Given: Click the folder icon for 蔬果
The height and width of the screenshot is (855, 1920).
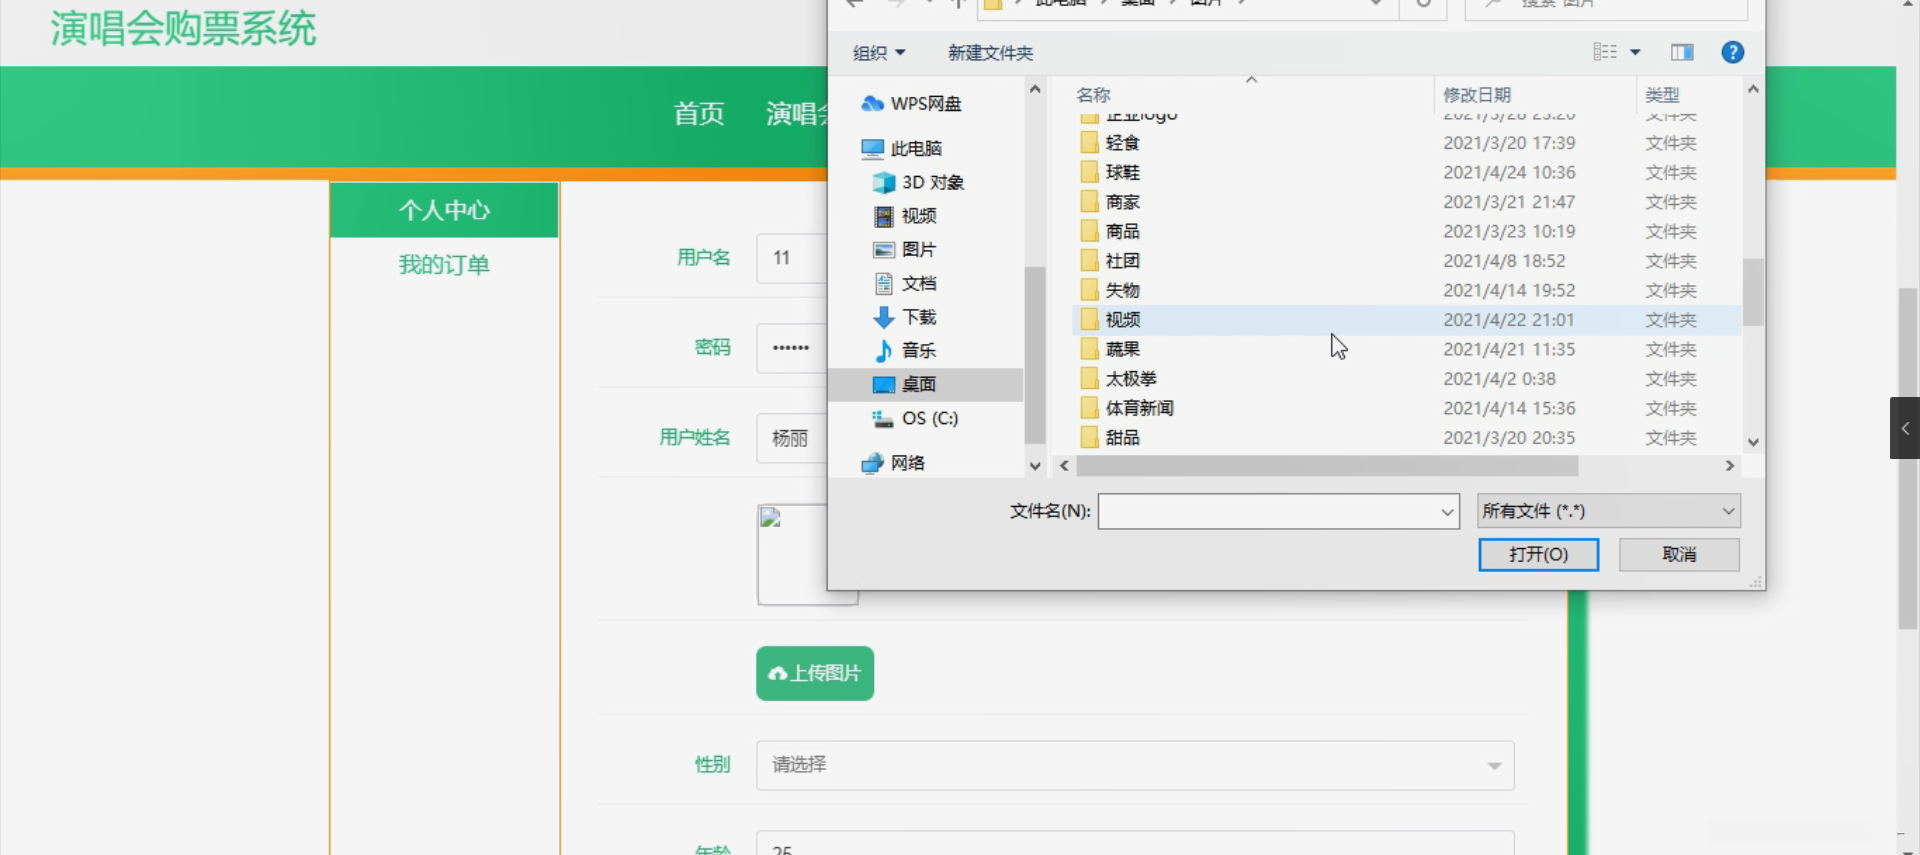Looking at the screenshot, I should pyautogui.click(x=1090, y=349).
